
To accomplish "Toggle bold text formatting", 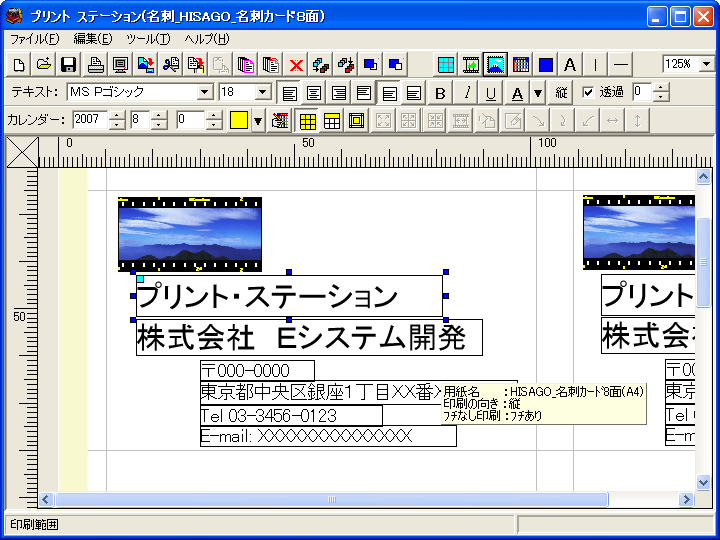I will tap(440, 93).
